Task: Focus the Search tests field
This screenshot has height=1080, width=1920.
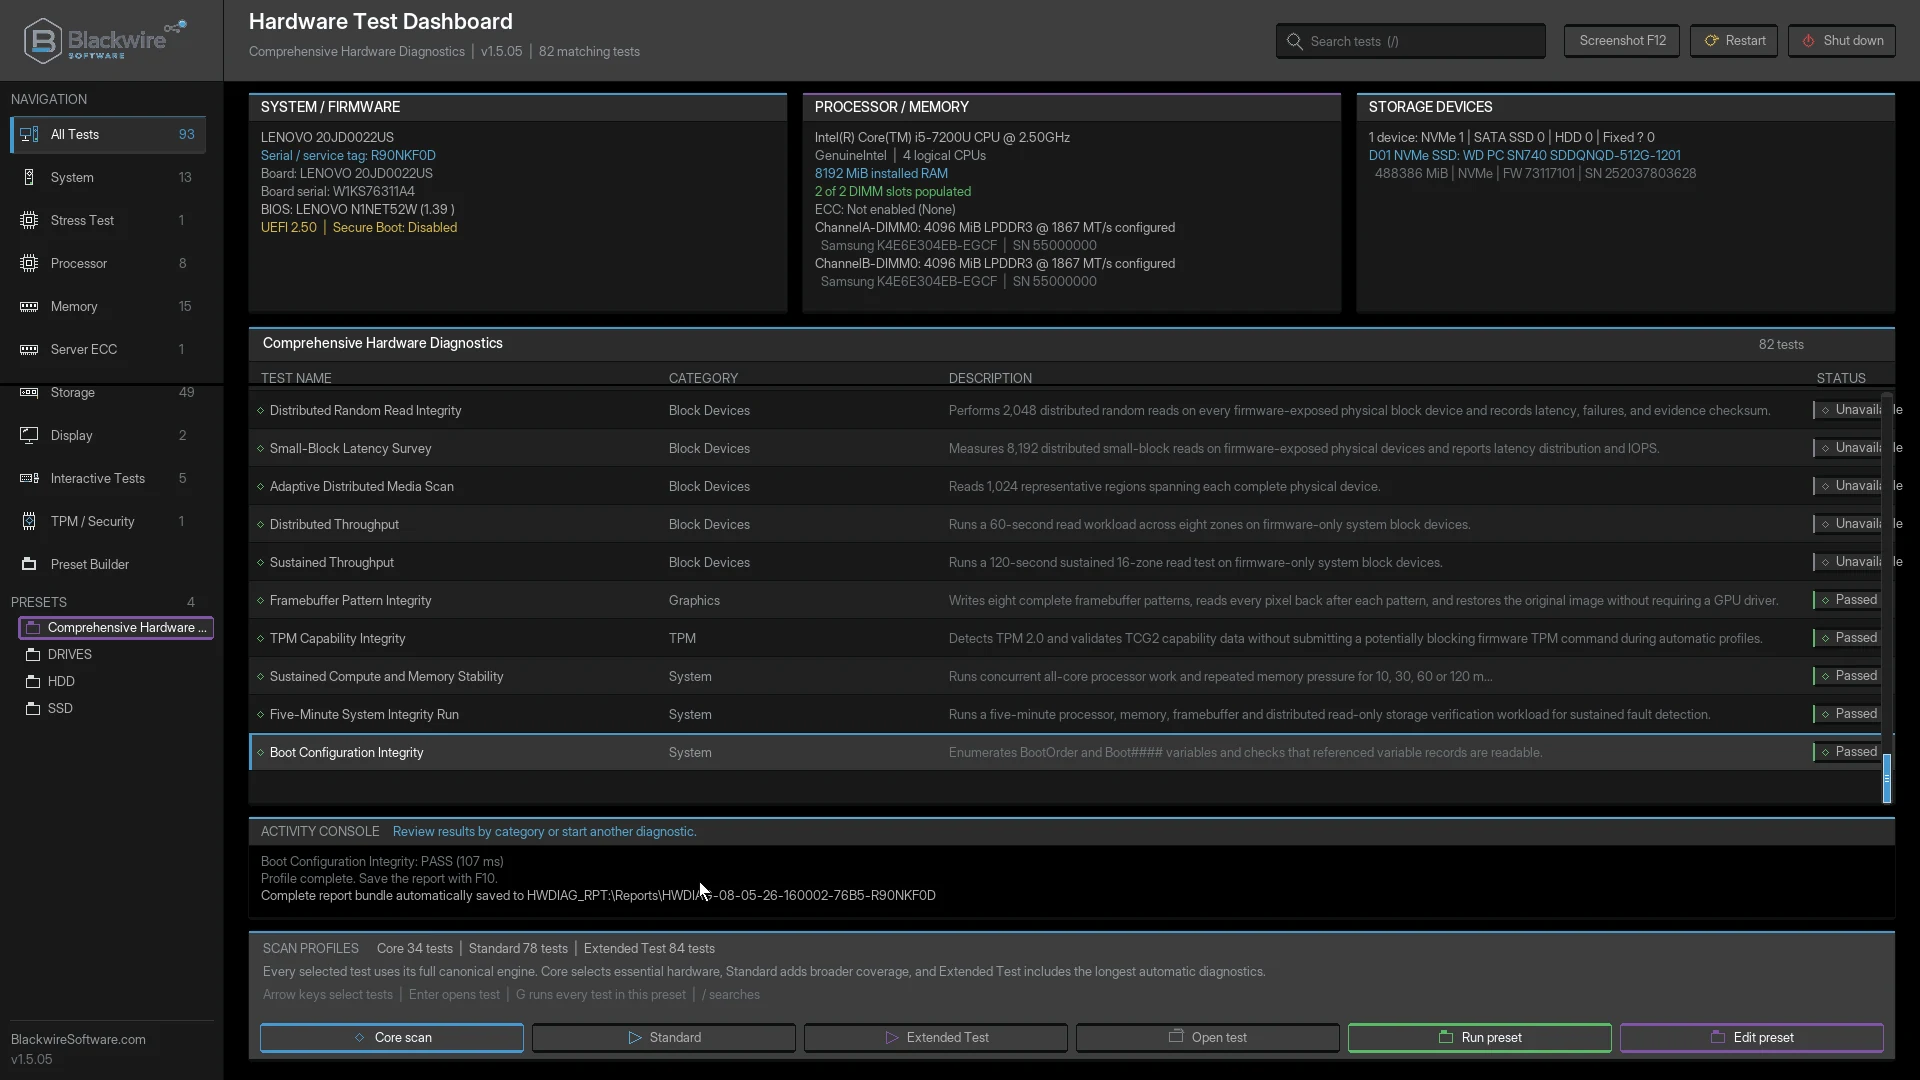Action: pos(1410,41)
